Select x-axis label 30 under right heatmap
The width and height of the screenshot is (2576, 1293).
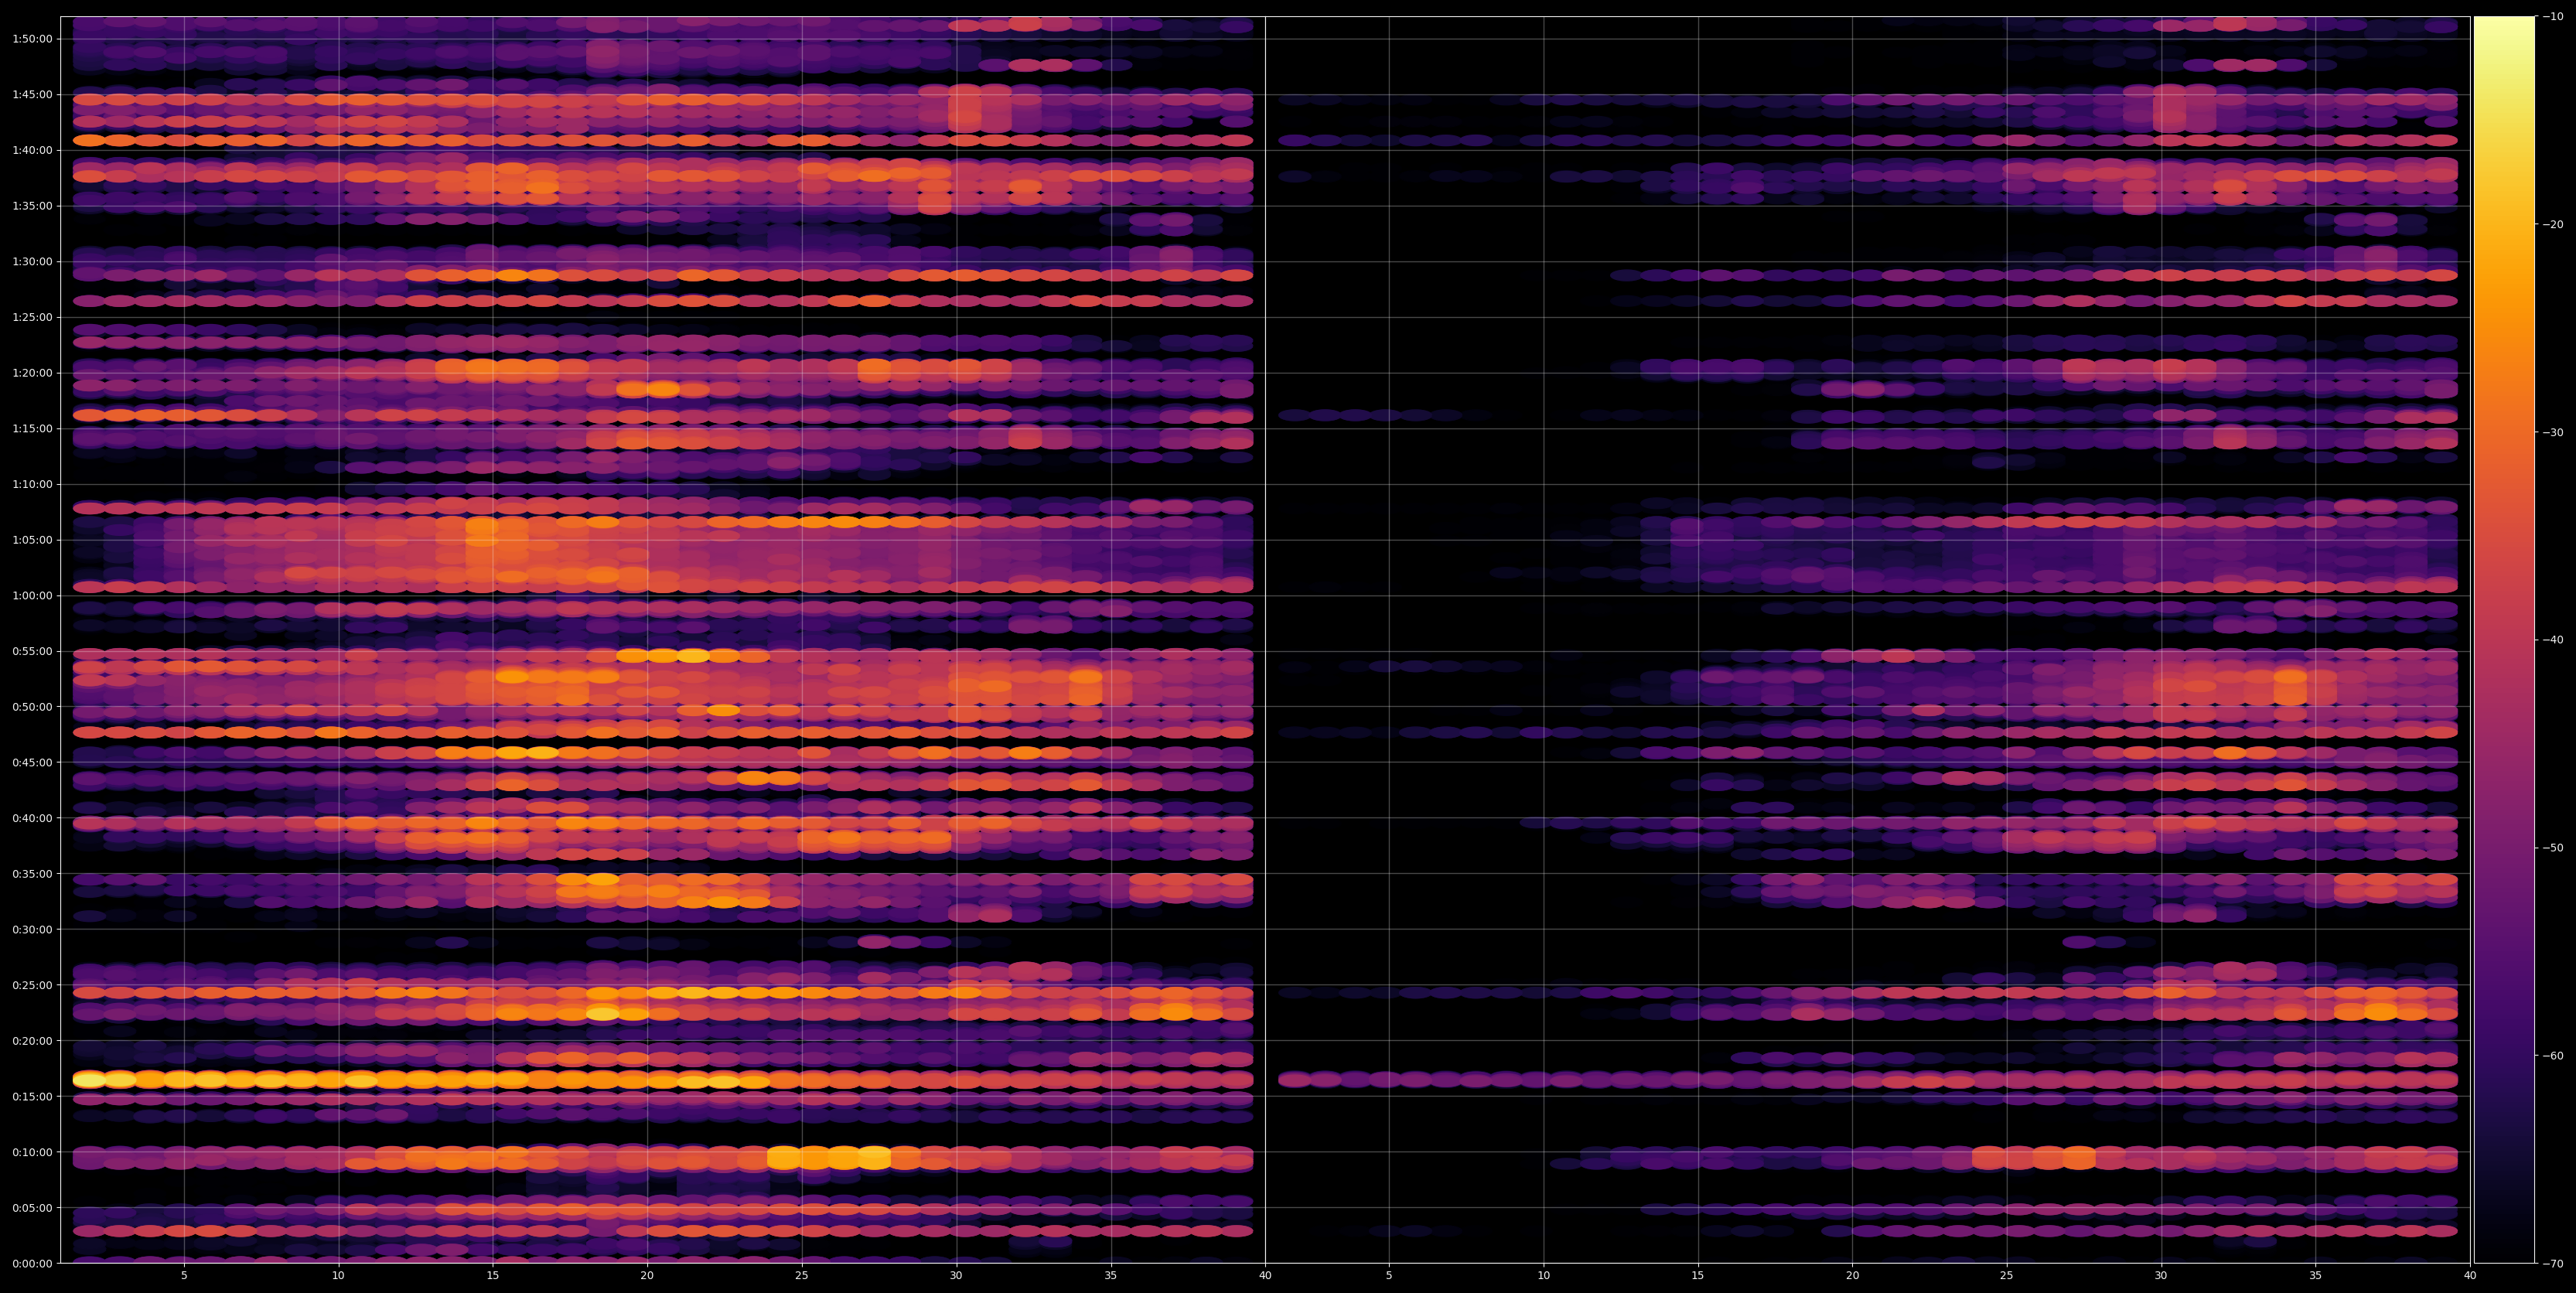coord(2161,1275)
